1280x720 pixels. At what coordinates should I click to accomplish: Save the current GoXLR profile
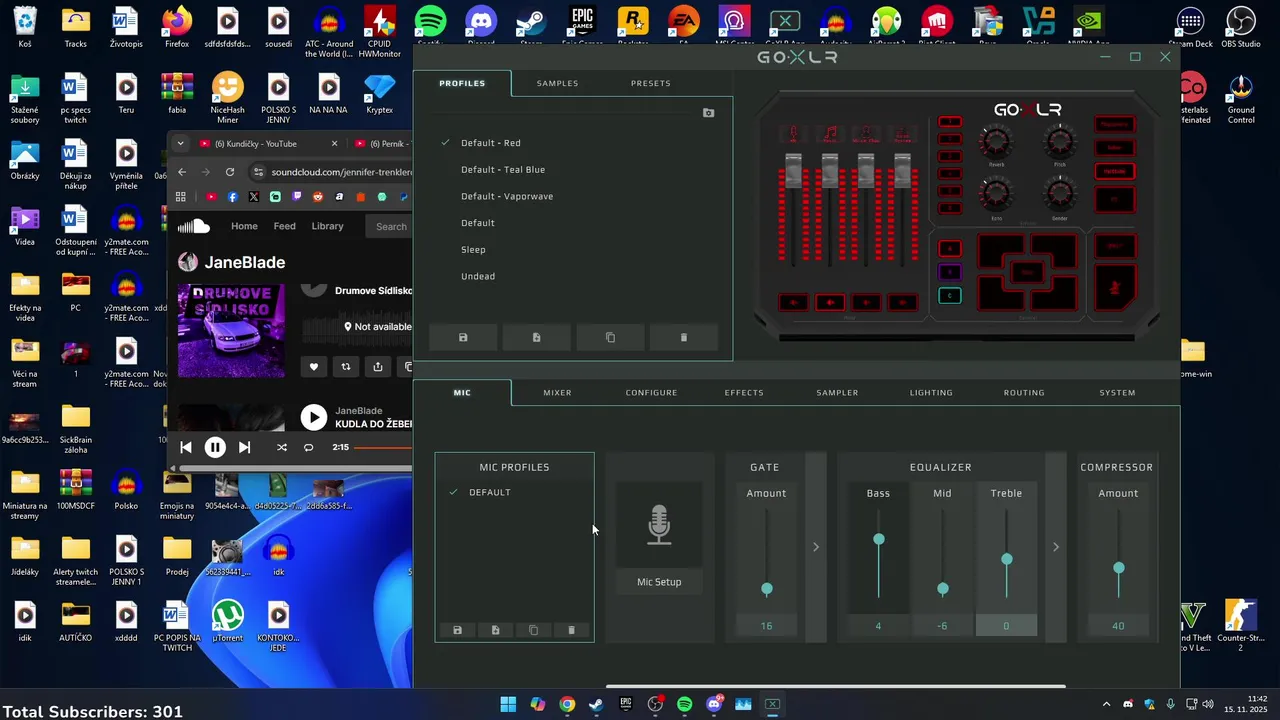click(463, 338)
